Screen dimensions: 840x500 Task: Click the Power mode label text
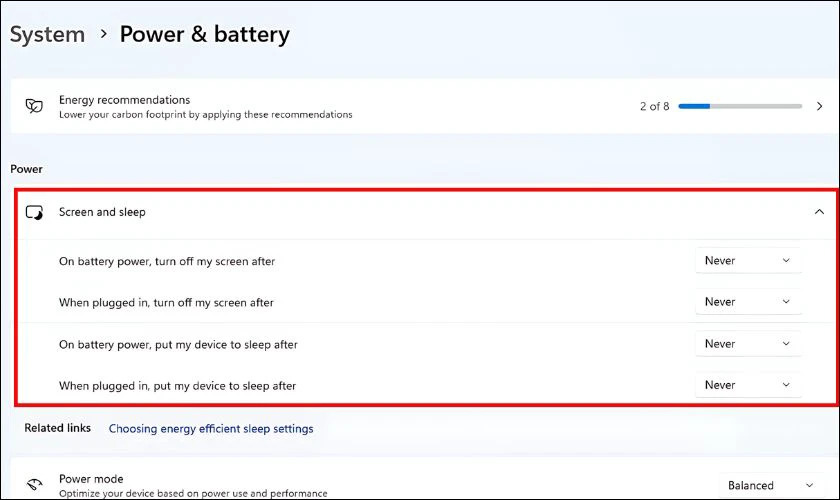click(x=91, y=479)
